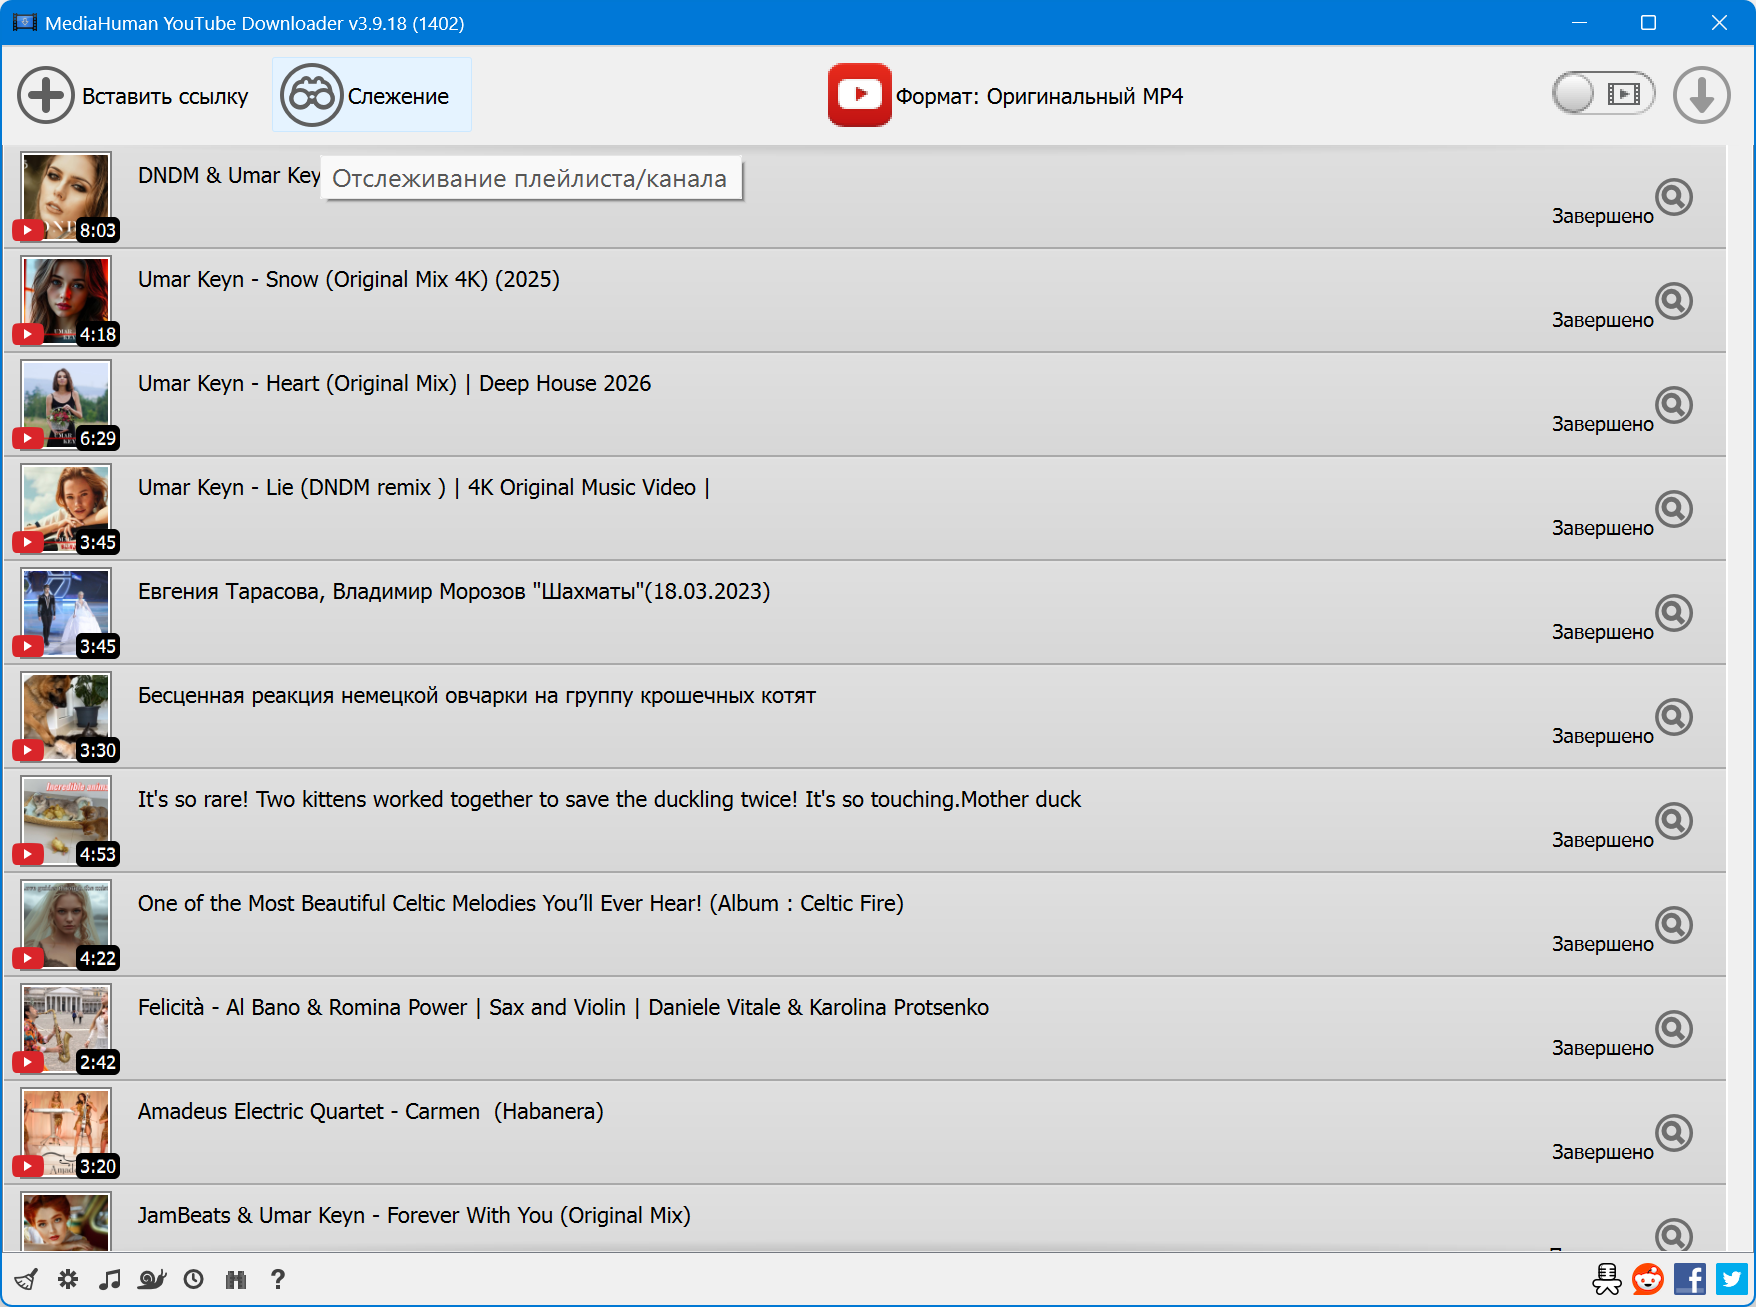1756x1307 pixels.
Task: Locate downloaded file for Umar Keyn - Lie
Action: [x=1673, y=509]
